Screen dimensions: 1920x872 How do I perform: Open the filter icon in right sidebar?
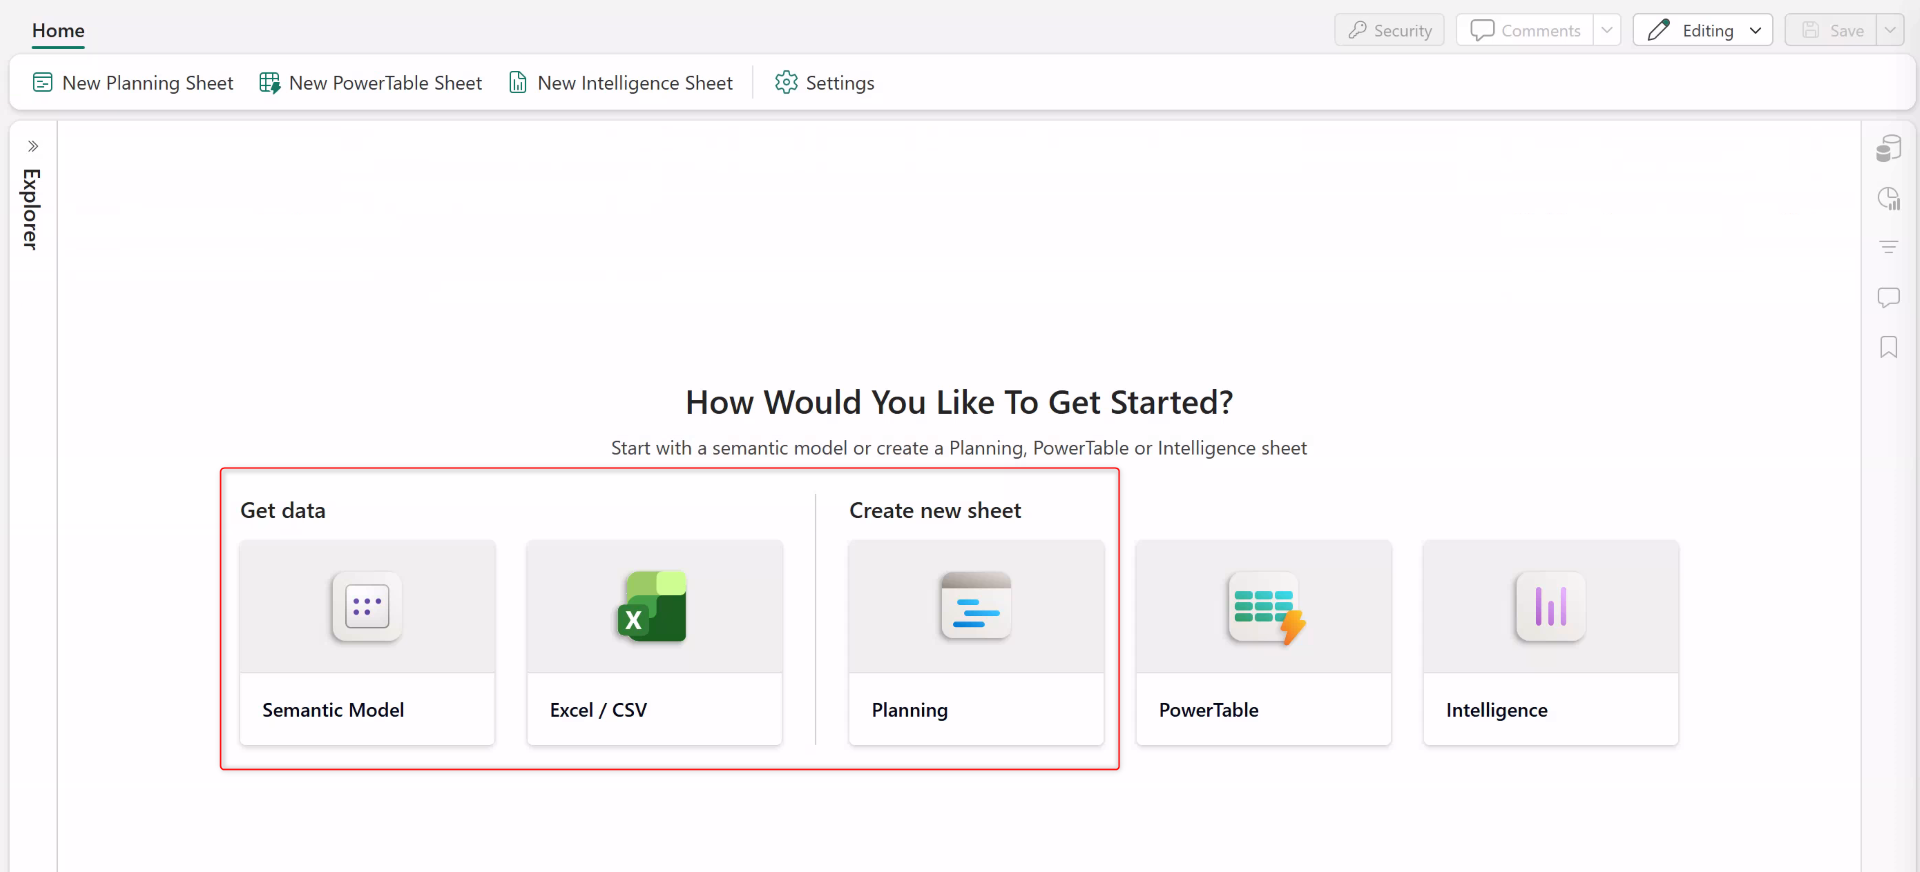coord(1888,247)
